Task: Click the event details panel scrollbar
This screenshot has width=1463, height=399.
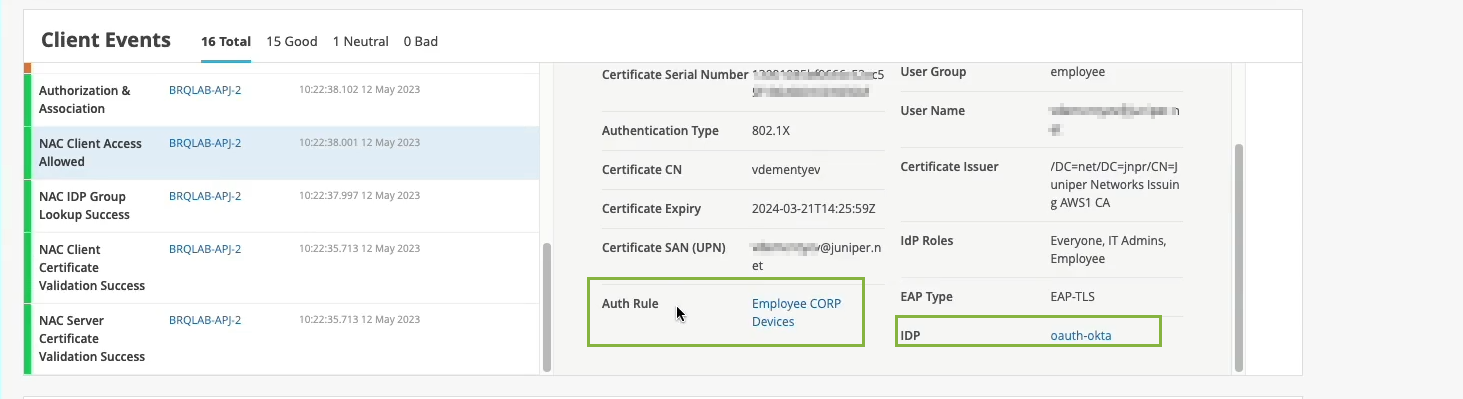Action: click(x=1239, y=257)
